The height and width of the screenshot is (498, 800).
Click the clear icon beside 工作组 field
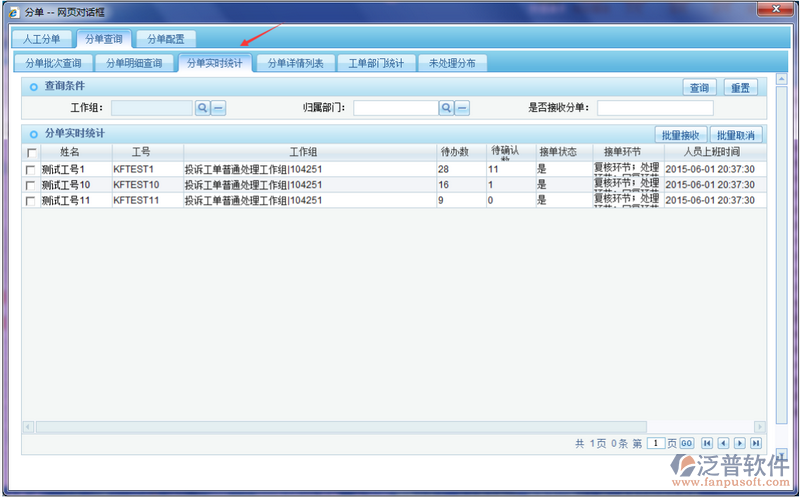pos(217,108)
